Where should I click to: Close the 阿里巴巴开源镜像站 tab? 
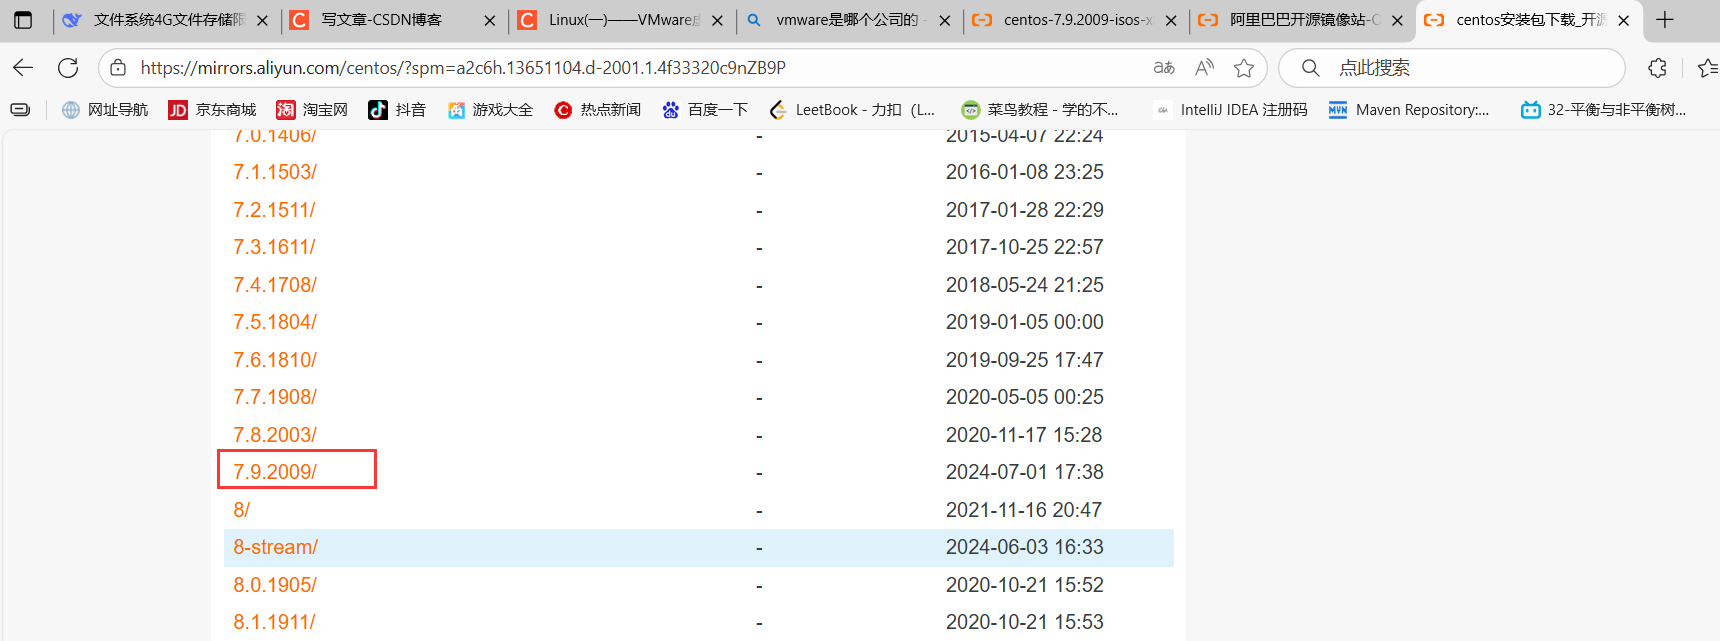point(1397,20)
